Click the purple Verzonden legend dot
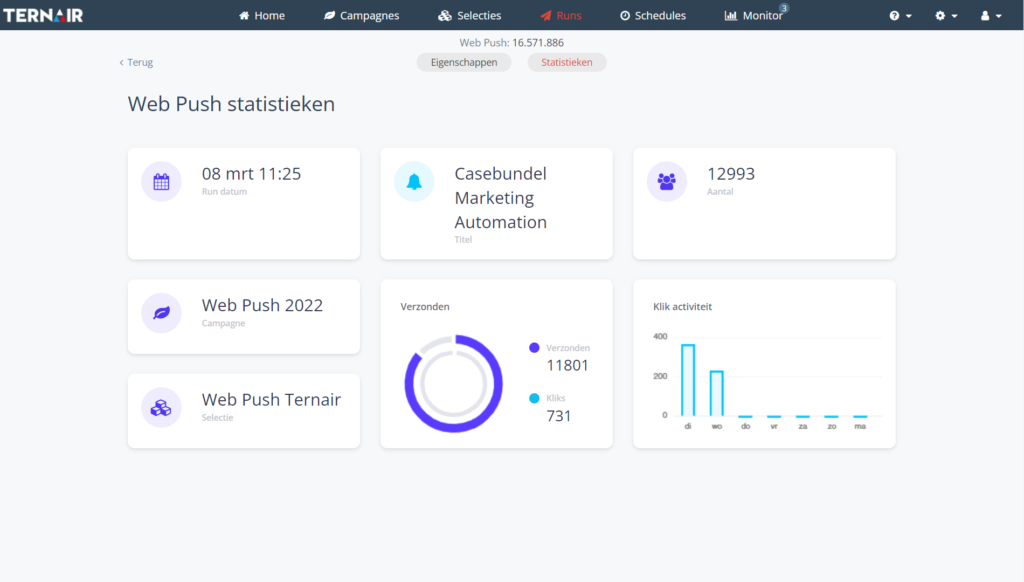 (534, 348)
